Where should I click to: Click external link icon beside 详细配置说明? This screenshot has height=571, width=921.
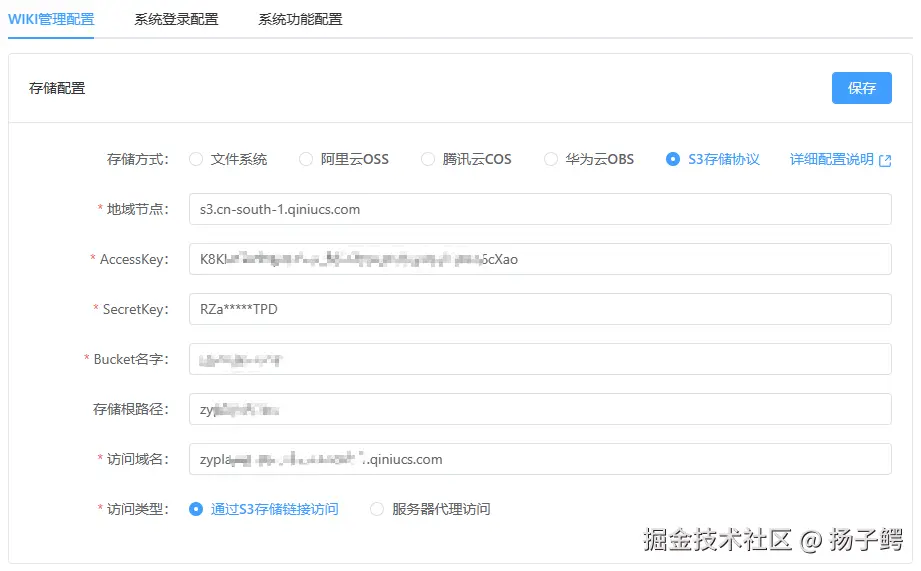tap(885, 160)
